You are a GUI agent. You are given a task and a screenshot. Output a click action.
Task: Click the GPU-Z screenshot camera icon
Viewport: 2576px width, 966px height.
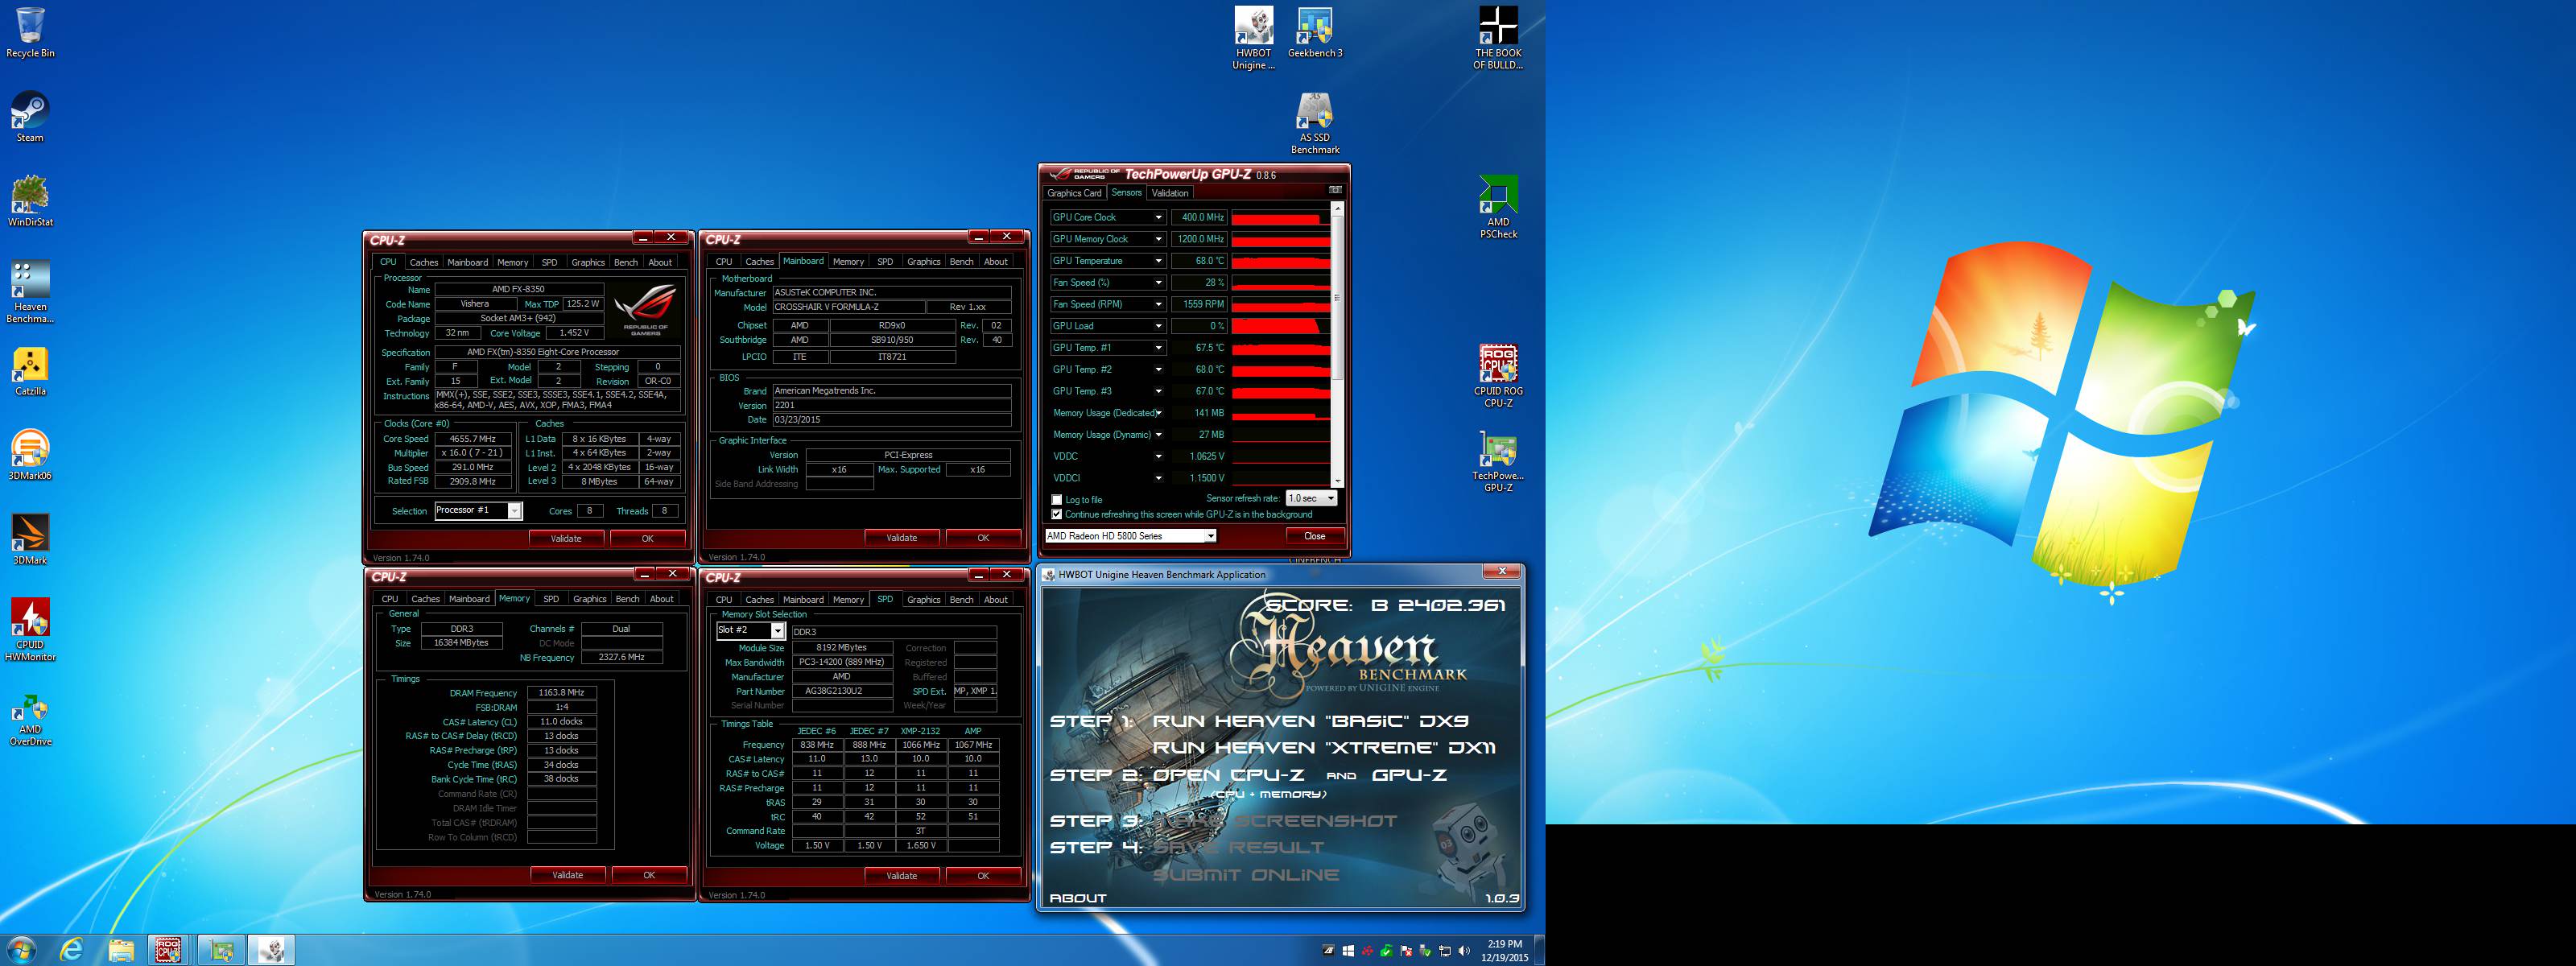click(x=1335, y=190)
